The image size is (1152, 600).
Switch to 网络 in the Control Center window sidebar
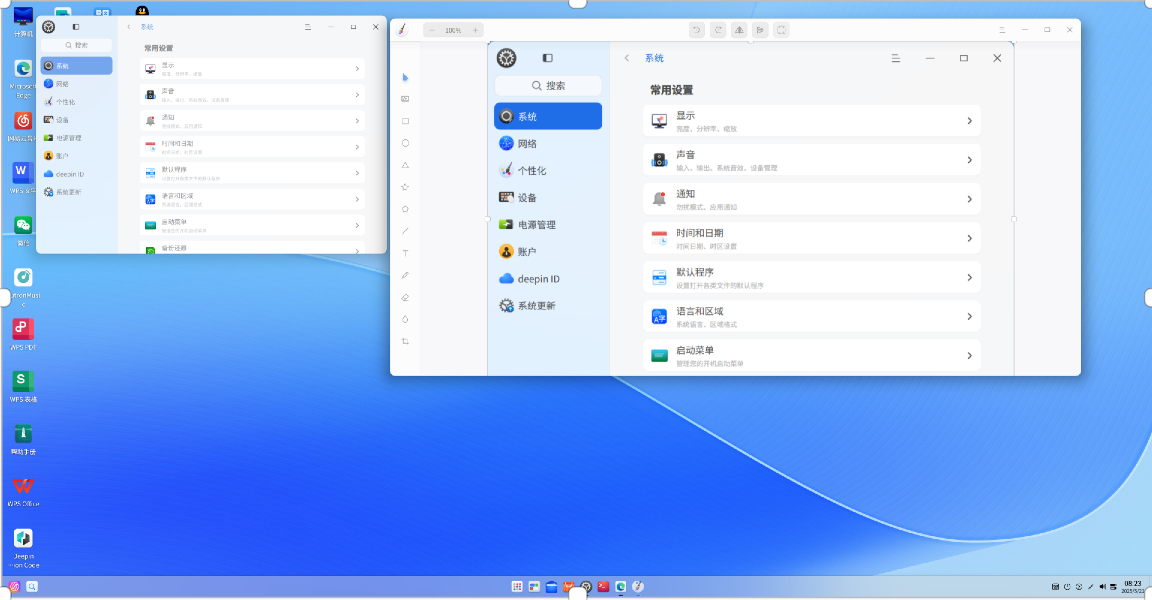tap(76, 84)
